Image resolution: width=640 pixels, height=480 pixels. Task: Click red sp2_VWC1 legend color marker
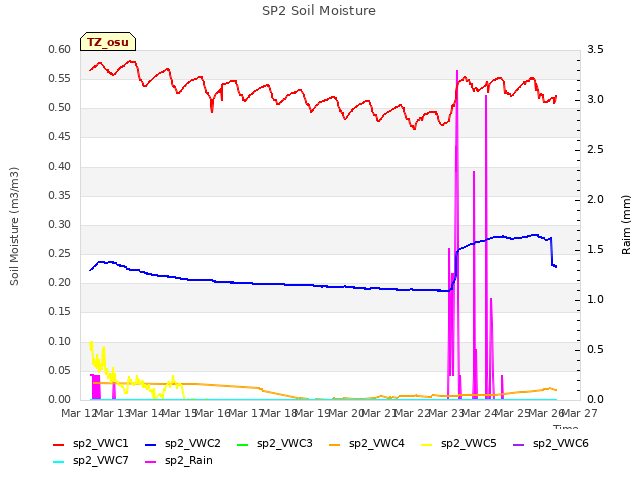click(59, 444)
